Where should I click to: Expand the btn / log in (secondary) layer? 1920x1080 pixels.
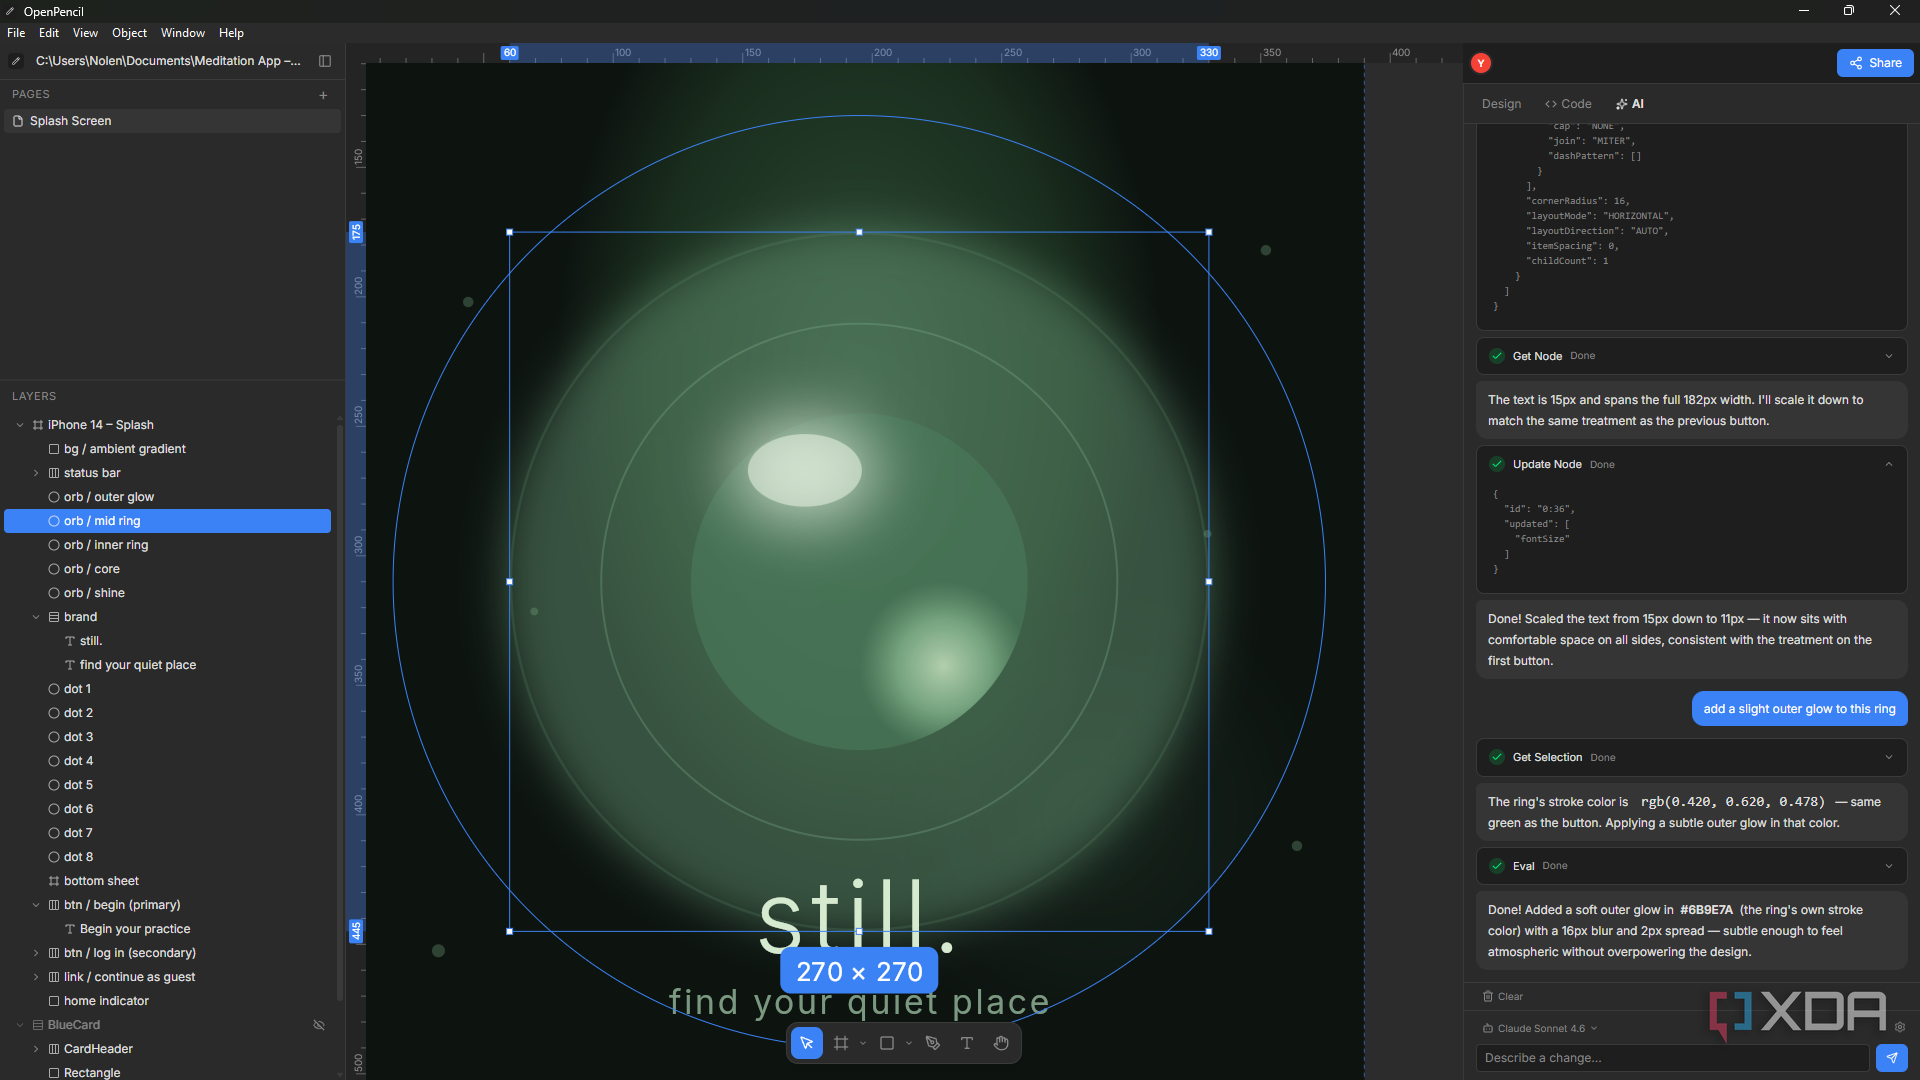click(x=36, y=953)
